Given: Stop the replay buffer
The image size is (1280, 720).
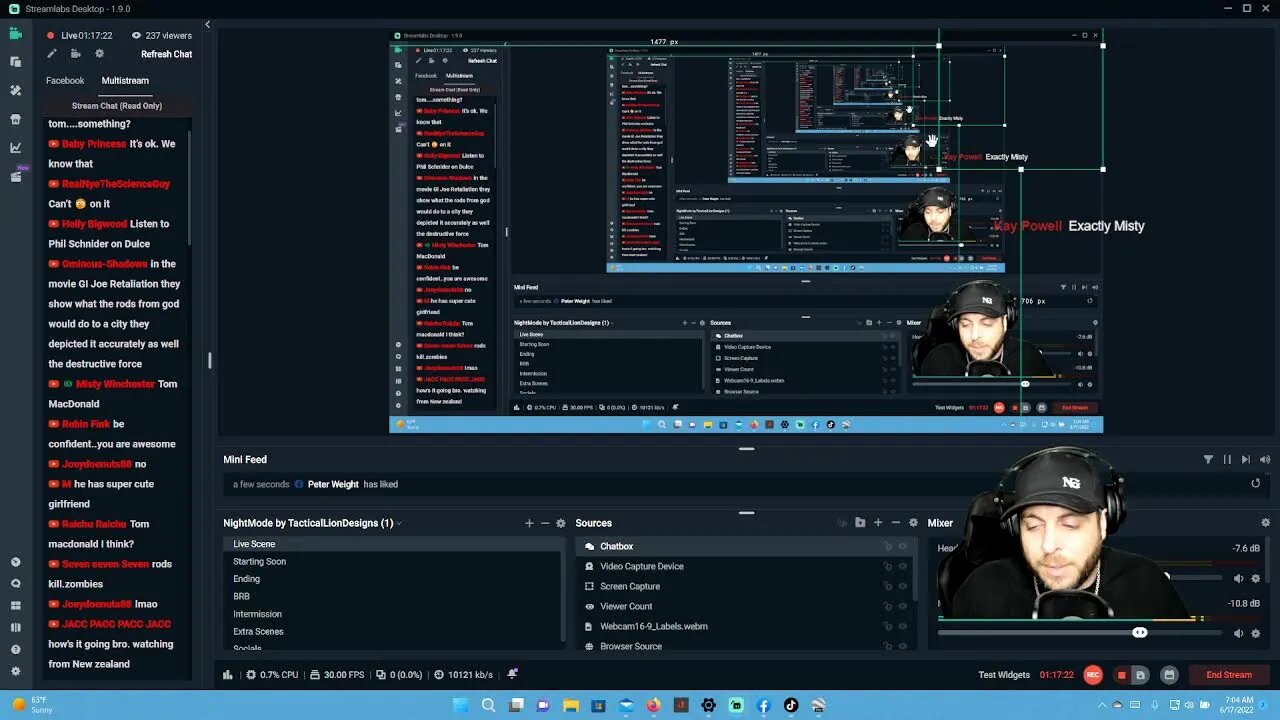Looking at the screenshot, I should [x=1122, y=675].
